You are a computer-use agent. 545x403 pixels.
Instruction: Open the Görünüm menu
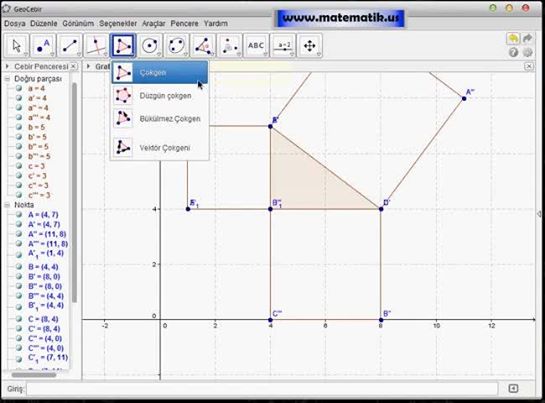pyautogui.click(x=78, y=23)
